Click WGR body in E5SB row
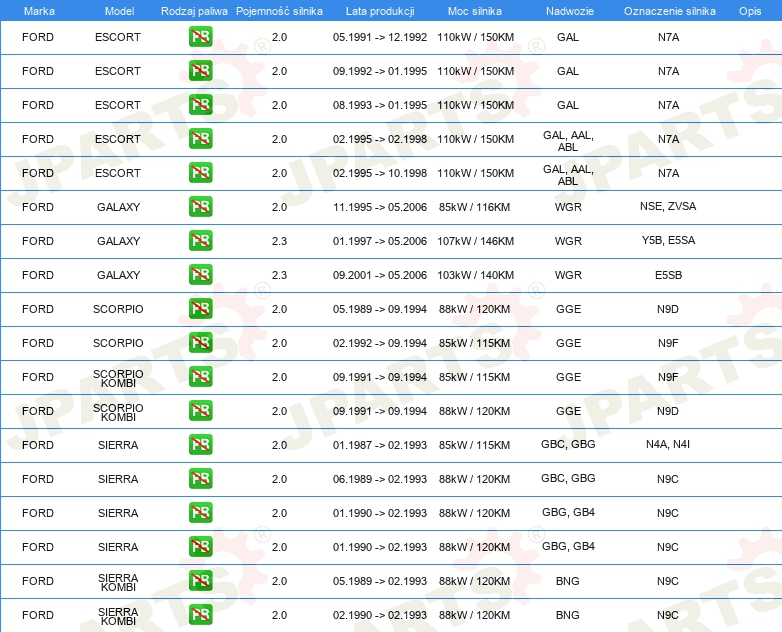The width and height of the screenshot is (782, 632). click(568, 274)
